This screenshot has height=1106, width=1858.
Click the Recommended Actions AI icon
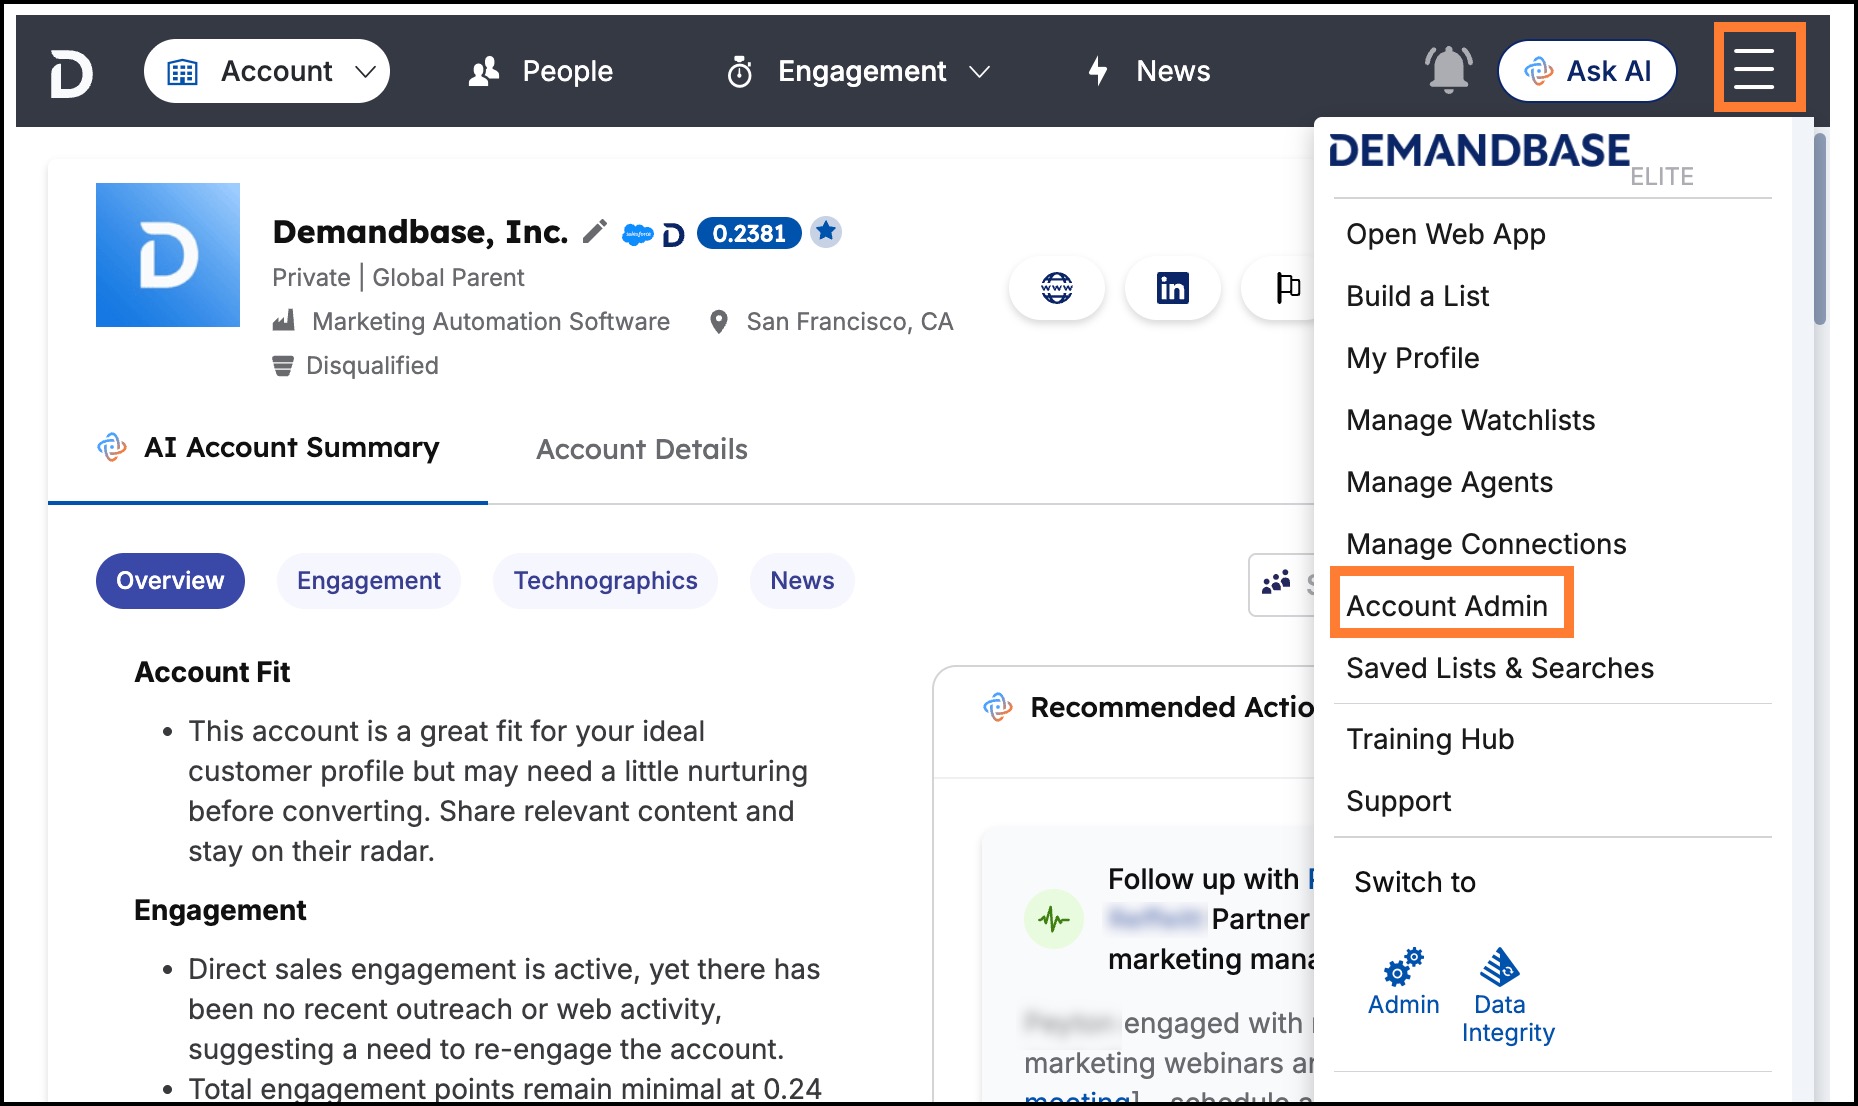pyautogui.click(x=998, y=707)
